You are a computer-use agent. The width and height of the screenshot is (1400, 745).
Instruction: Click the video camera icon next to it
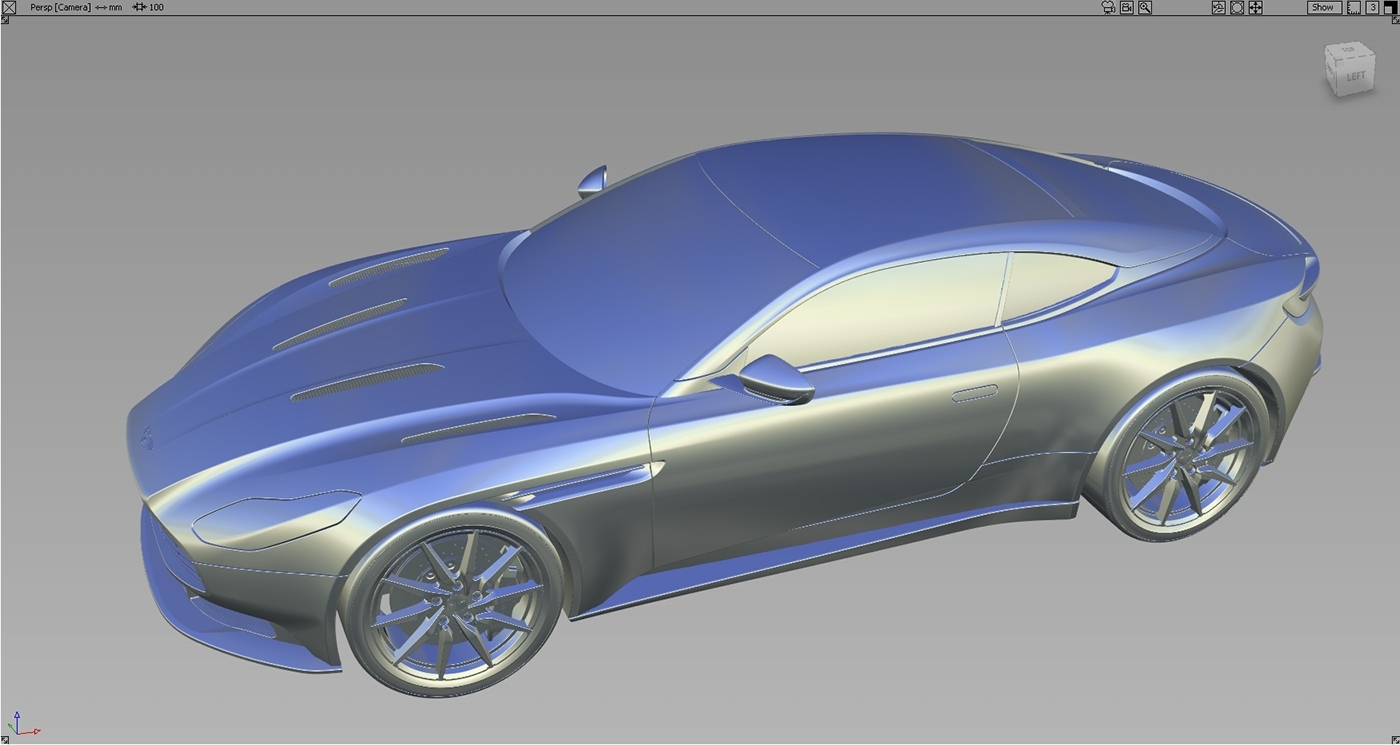click(x=1125, y=7)
